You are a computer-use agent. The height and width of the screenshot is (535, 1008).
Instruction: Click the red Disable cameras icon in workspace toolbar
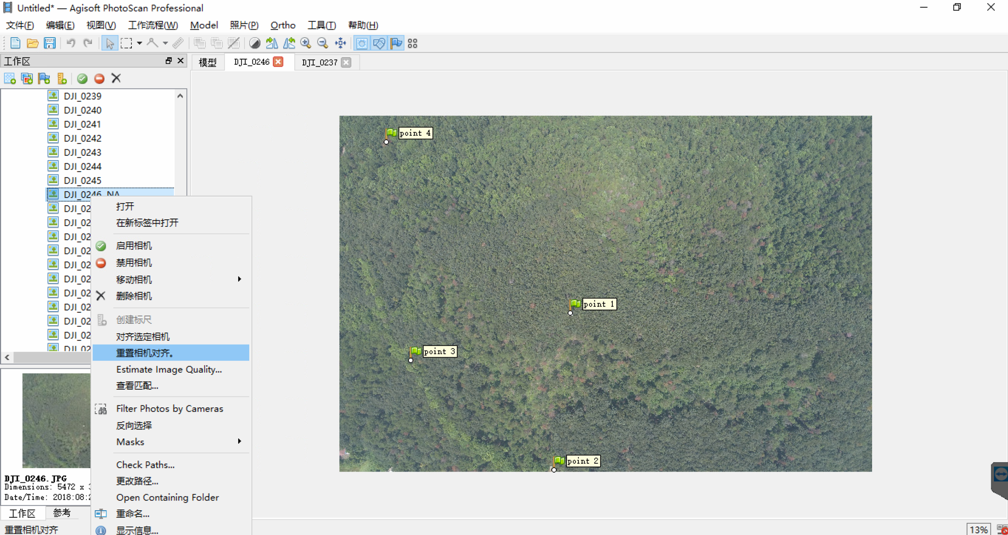point(99,78)
